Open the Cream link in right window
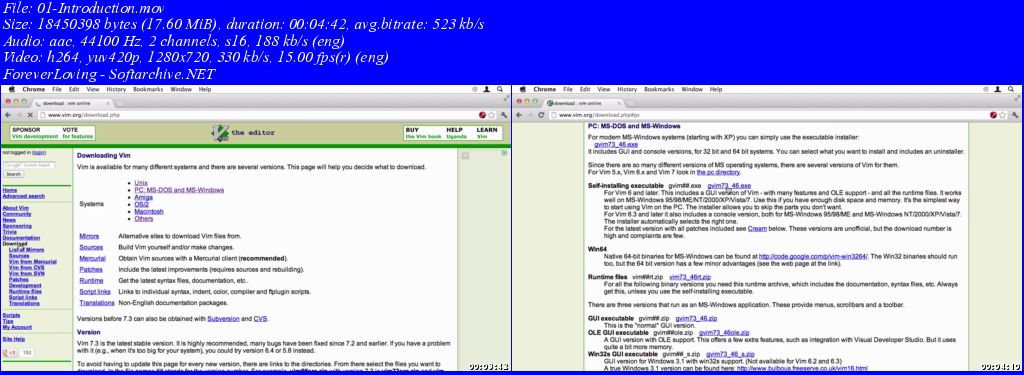The width and height of the screenshot is (1024, 375). (x=758, y=229)
